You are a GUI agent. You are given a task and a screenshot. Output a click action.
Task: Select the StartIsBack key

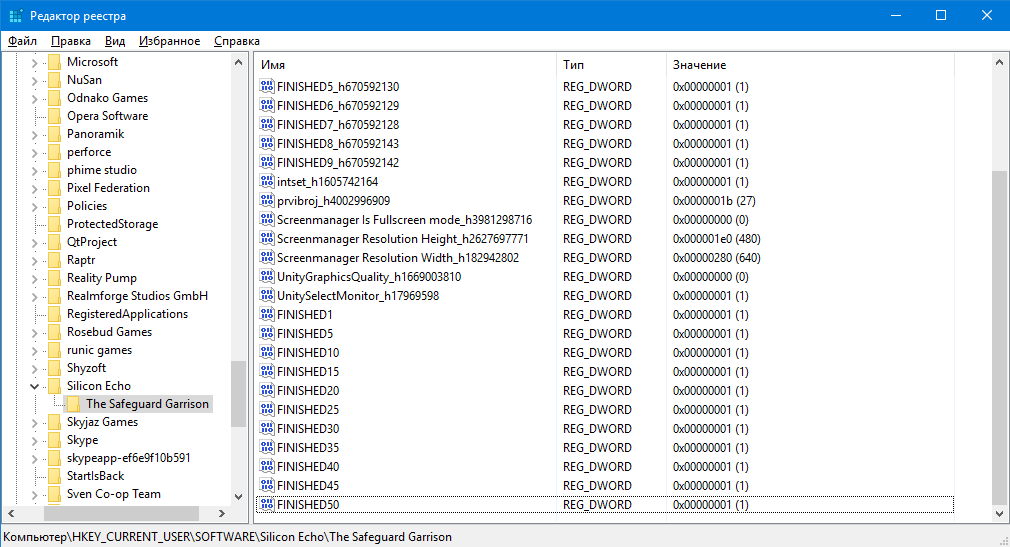pos(95,476)
